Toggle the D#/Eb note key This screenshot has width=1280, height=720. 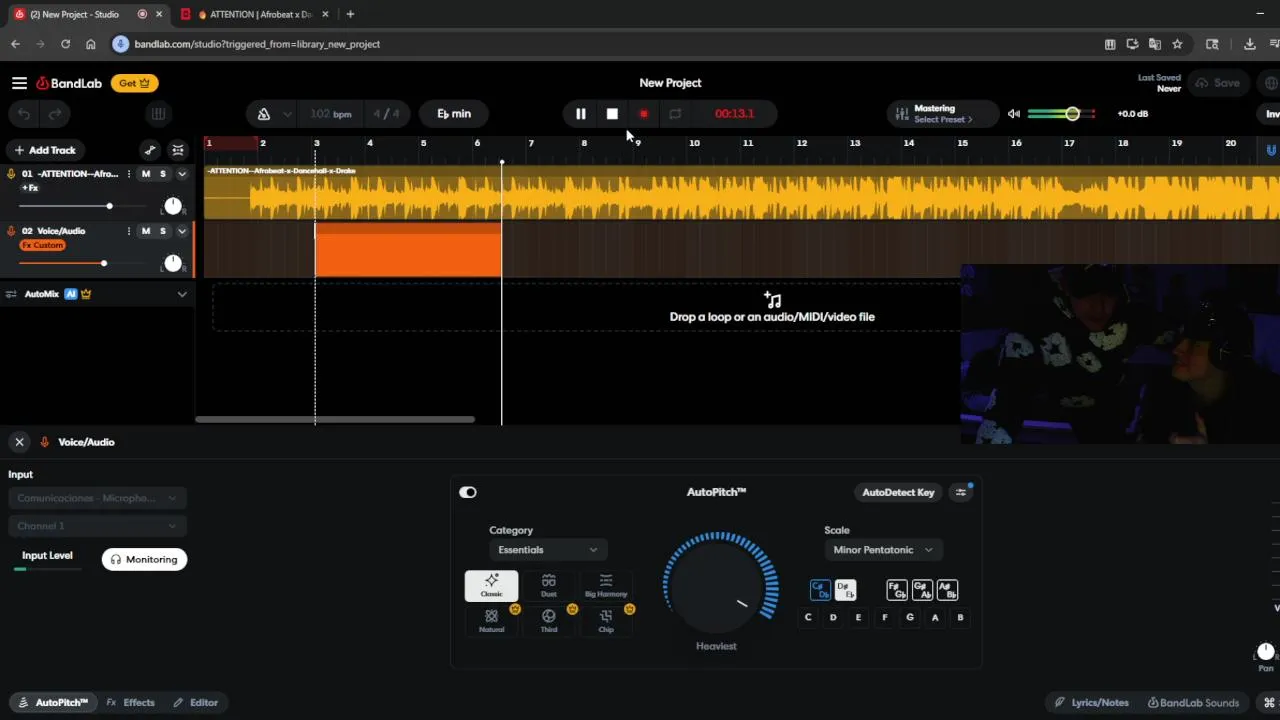[x=845, y=590]
